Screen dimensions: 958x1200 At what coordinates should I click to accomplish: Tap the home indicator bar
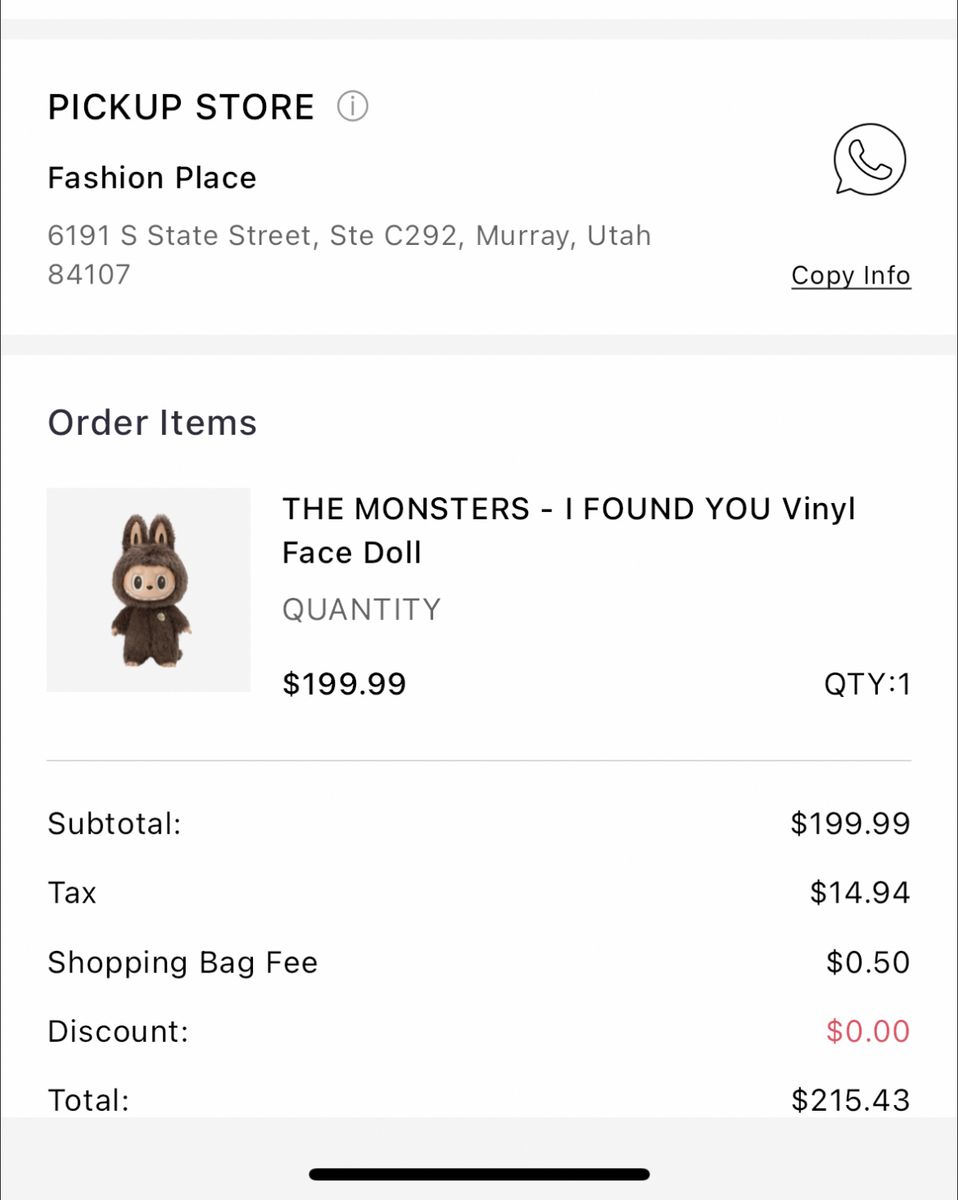coord(479,1174)
